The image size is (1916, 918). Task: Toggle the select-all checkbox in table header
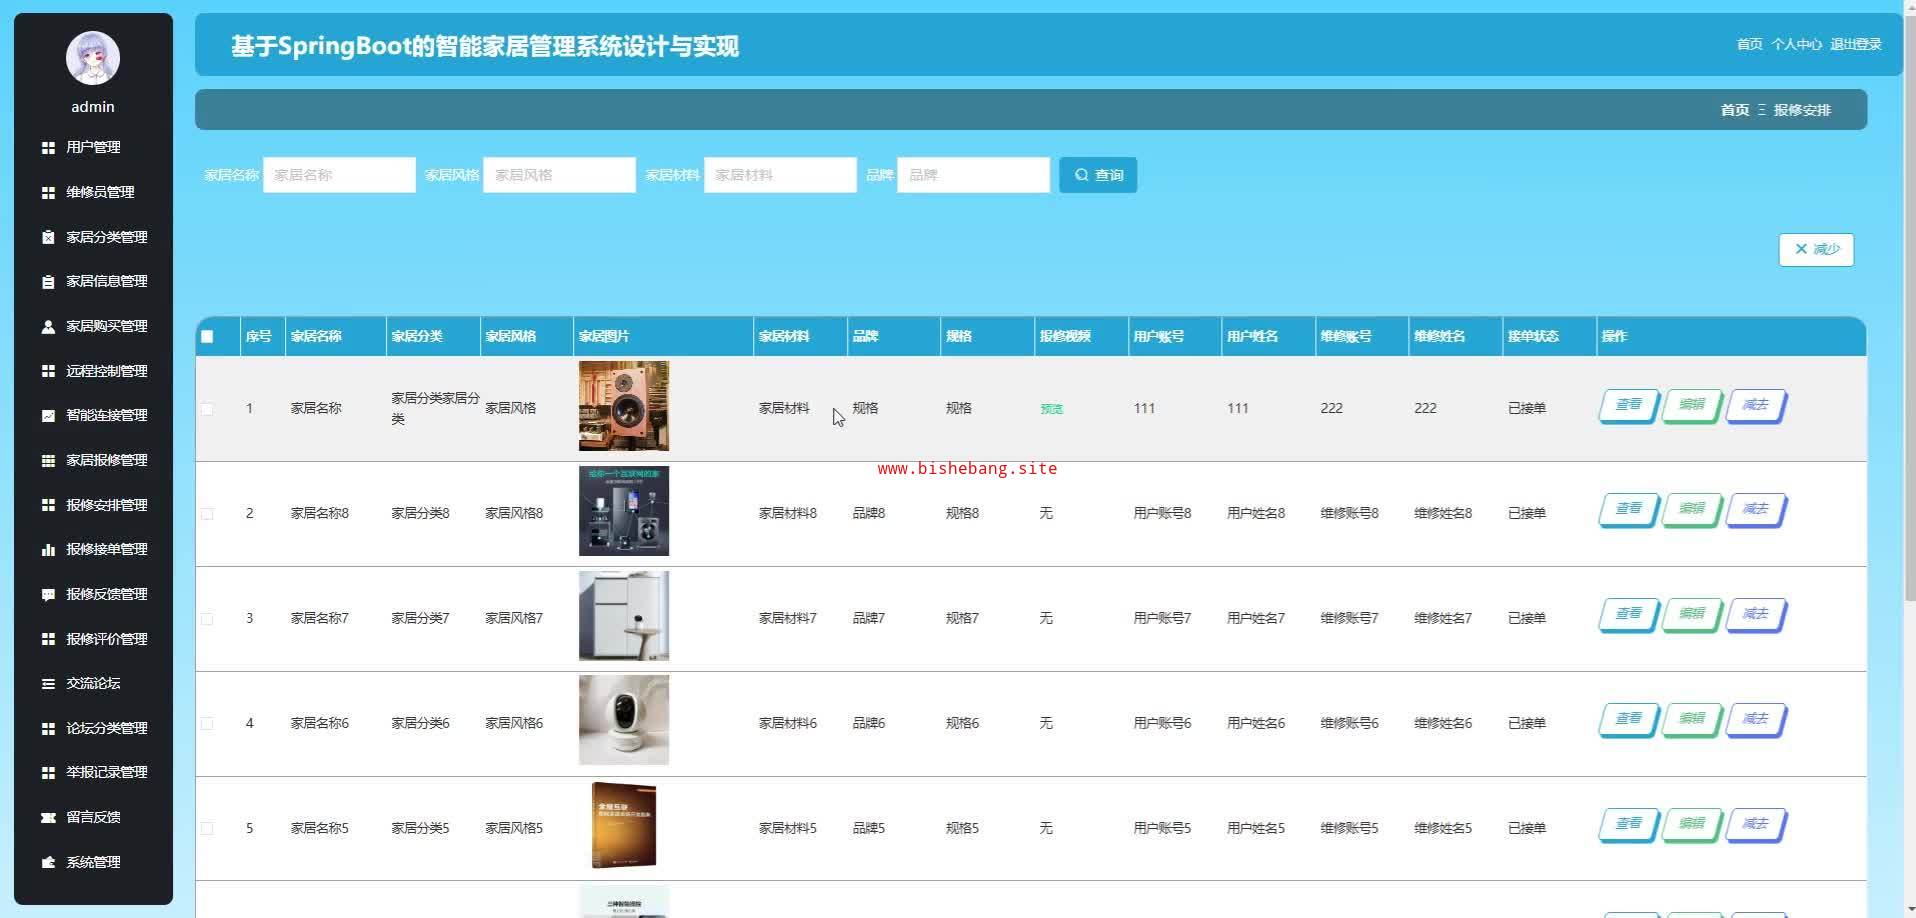[207, 337]
